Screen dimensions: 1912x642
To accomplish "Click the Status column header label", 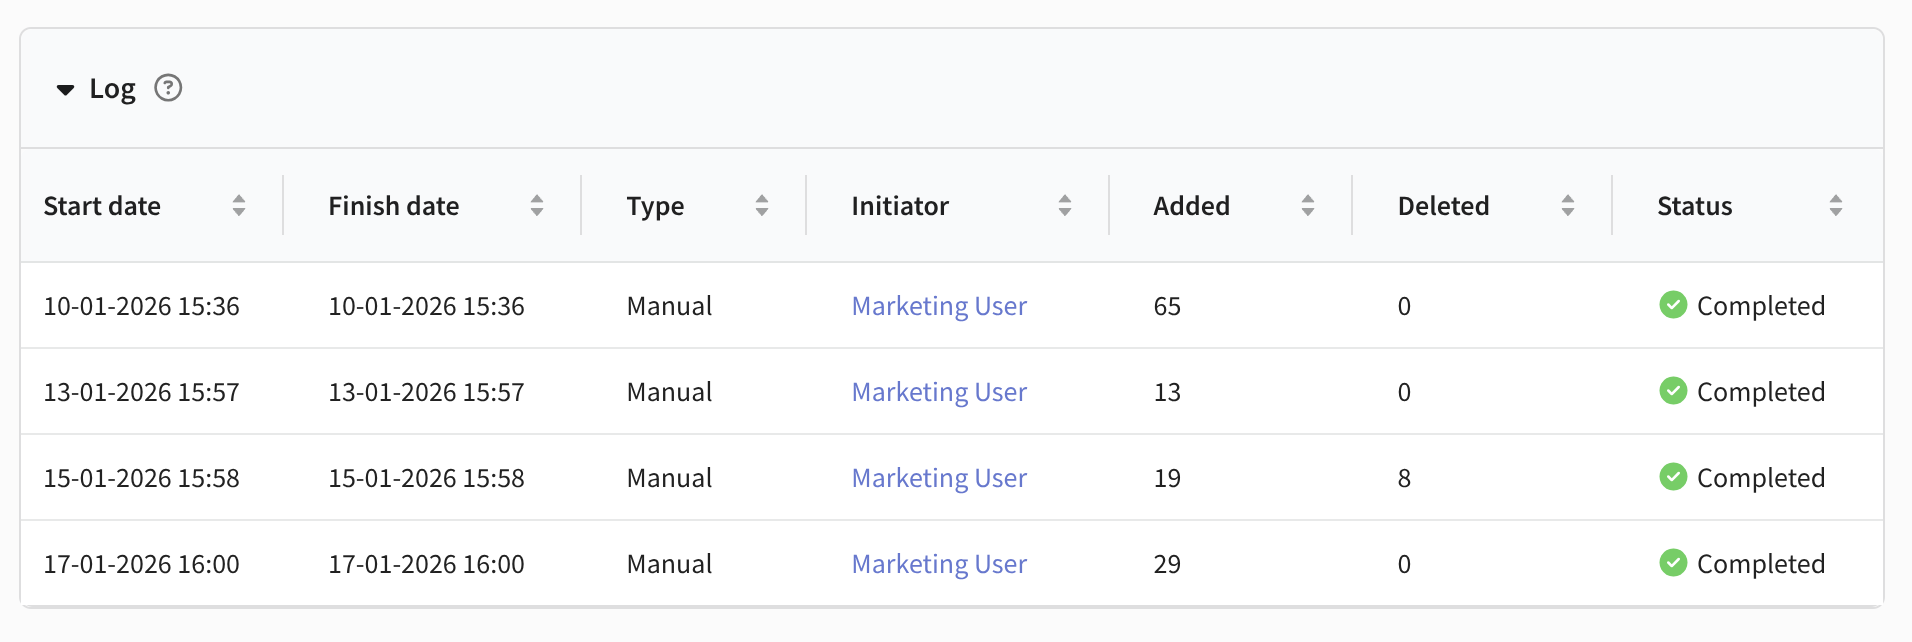I will [1694, 206].
